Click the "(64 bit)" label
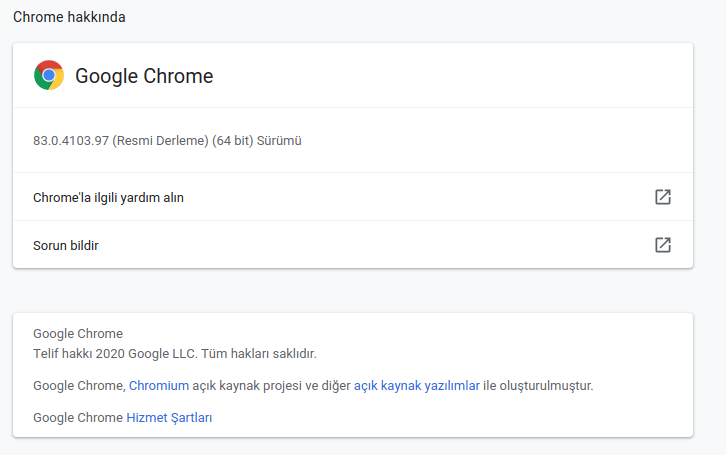726x455 pixels. coord(232,141)
